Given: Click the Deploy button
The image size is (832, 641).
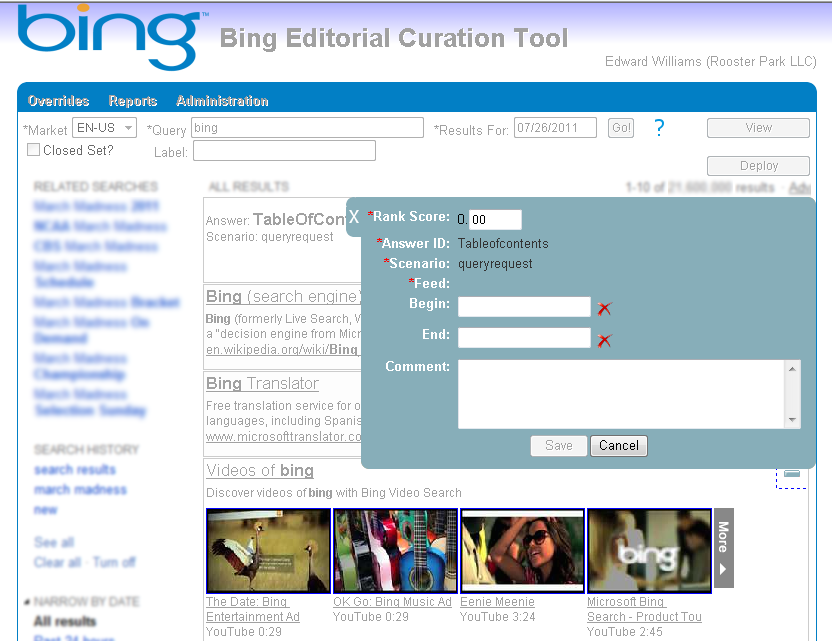Looking at the screenshot, I should pos(758,166).
